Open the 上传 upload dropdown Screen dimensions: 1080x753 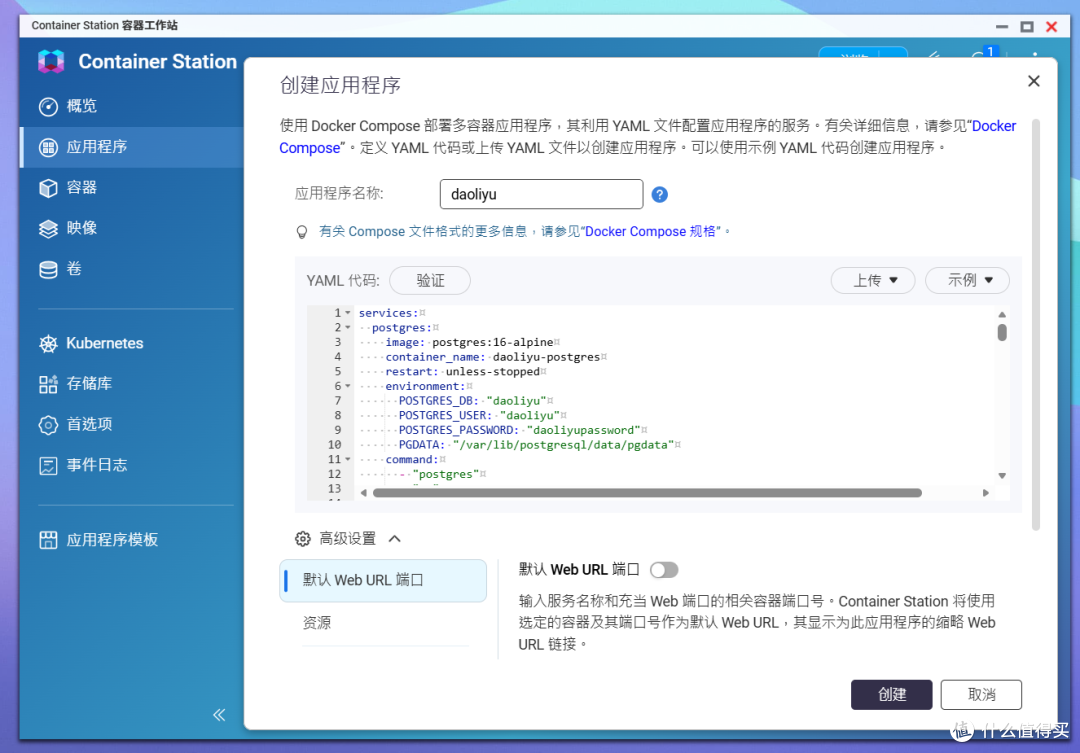tap(873, 280)
